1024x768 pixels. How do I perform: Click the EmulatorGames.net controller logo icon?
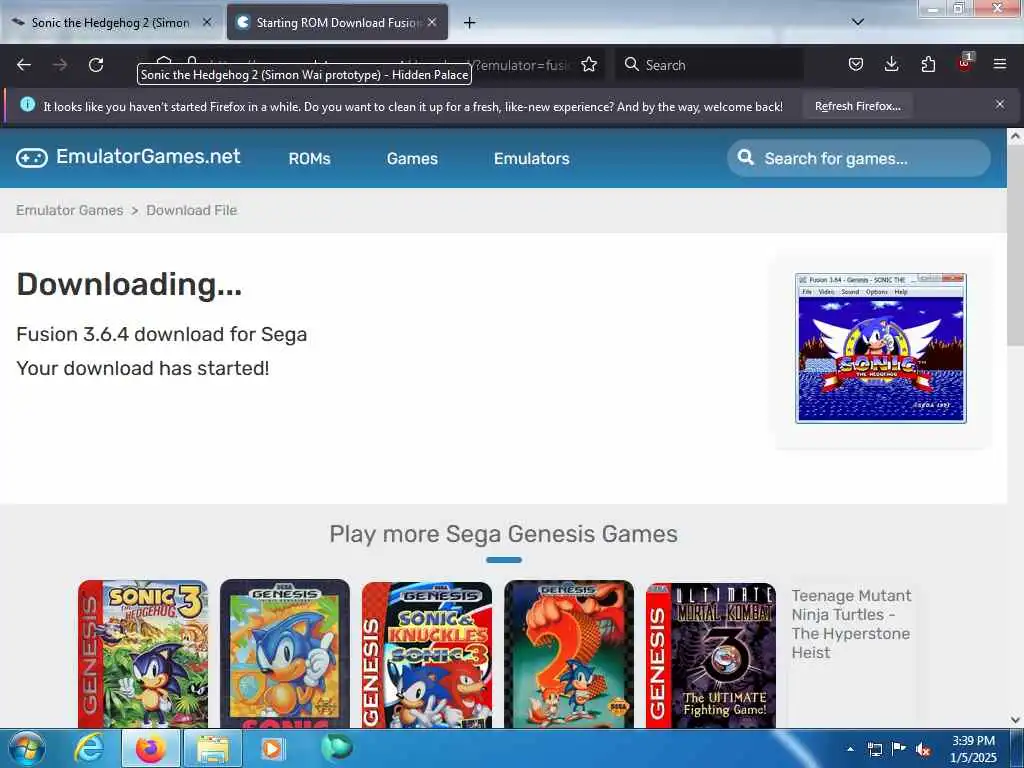(32, 157)
